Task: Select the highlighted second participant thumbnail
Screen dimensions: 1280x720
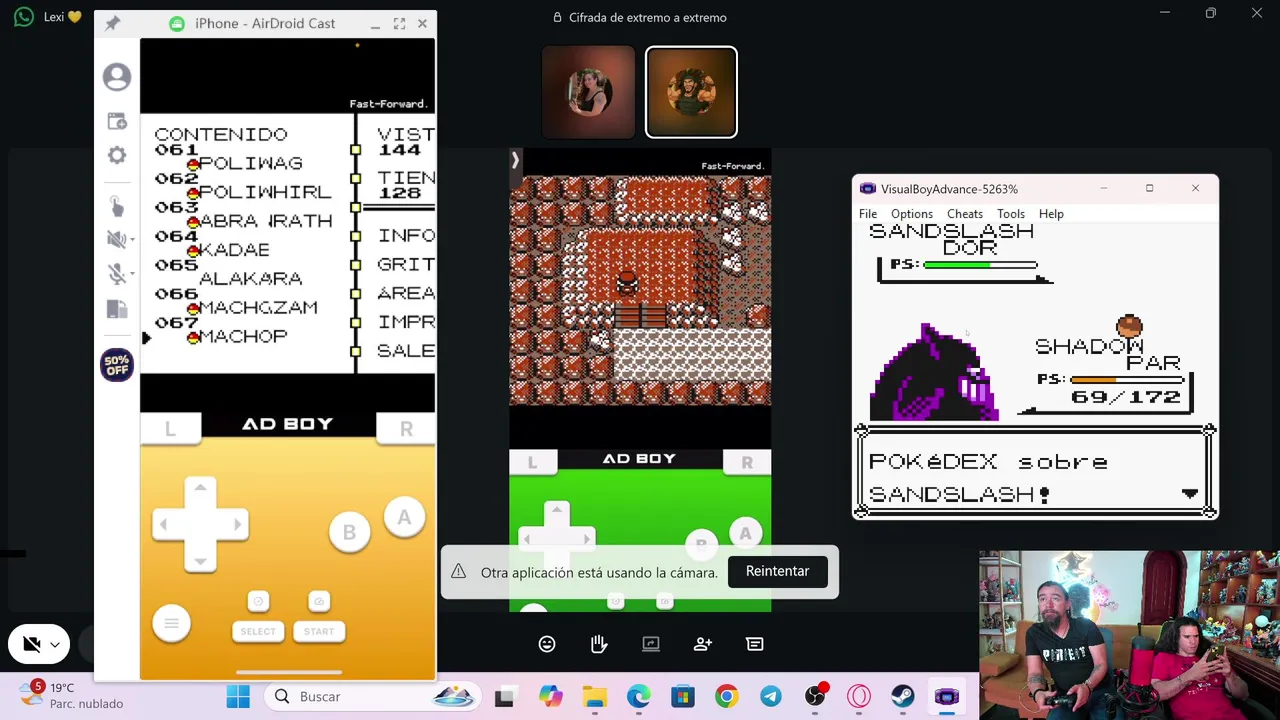Action: click(691, 92)
